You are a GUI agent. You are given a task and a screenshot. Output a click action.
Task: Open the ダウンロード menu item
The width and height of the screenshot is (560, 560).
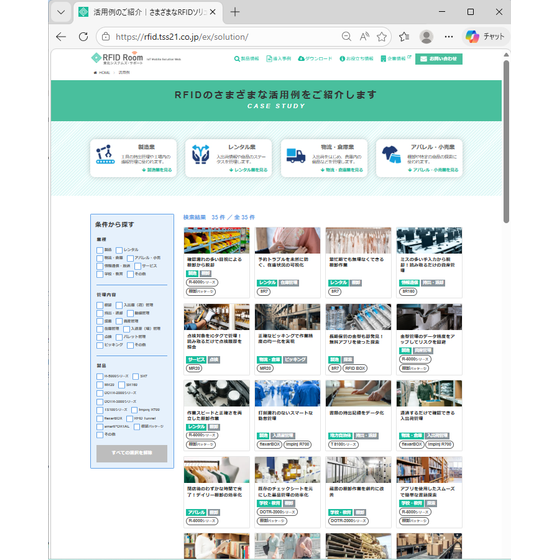[315, 59]
